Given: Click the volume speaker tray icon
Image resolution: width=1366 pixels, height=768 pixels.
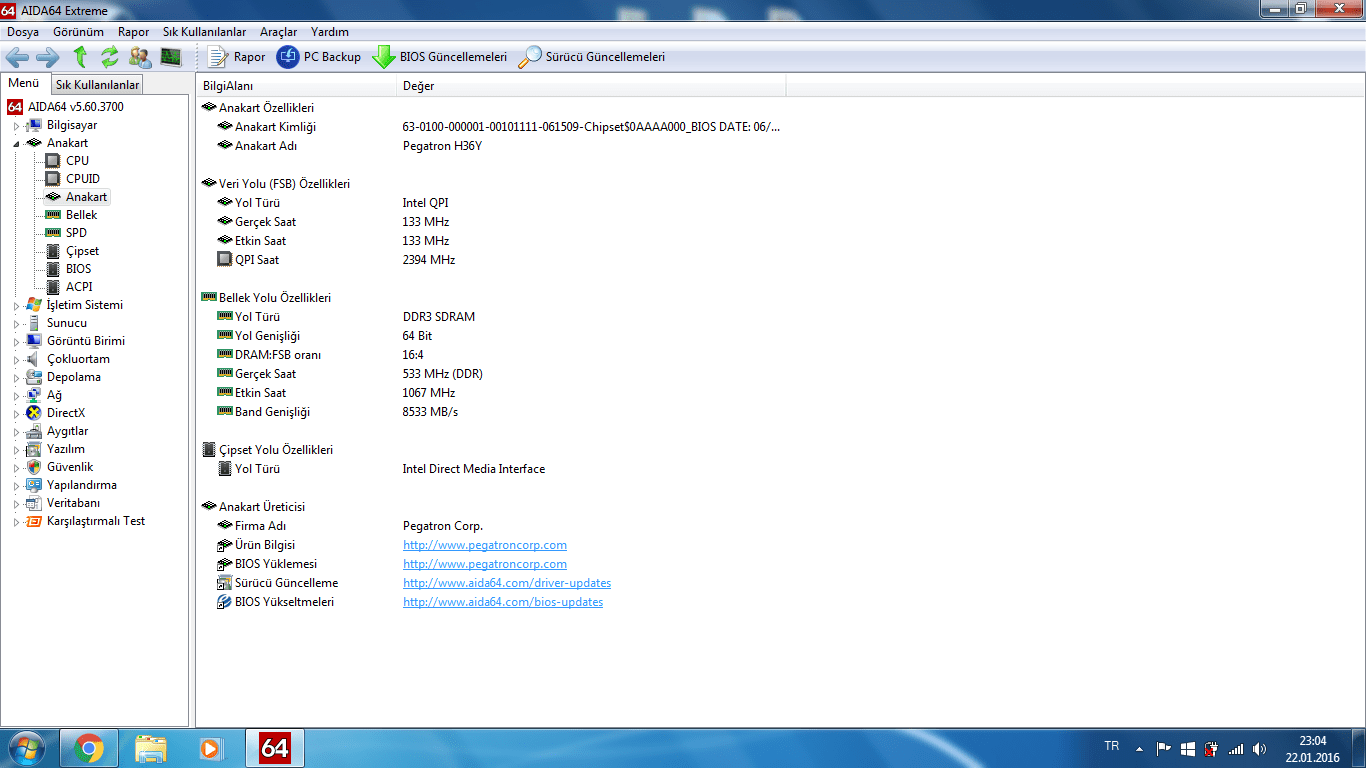Looking at the screenshot, I should [1259, 748].
